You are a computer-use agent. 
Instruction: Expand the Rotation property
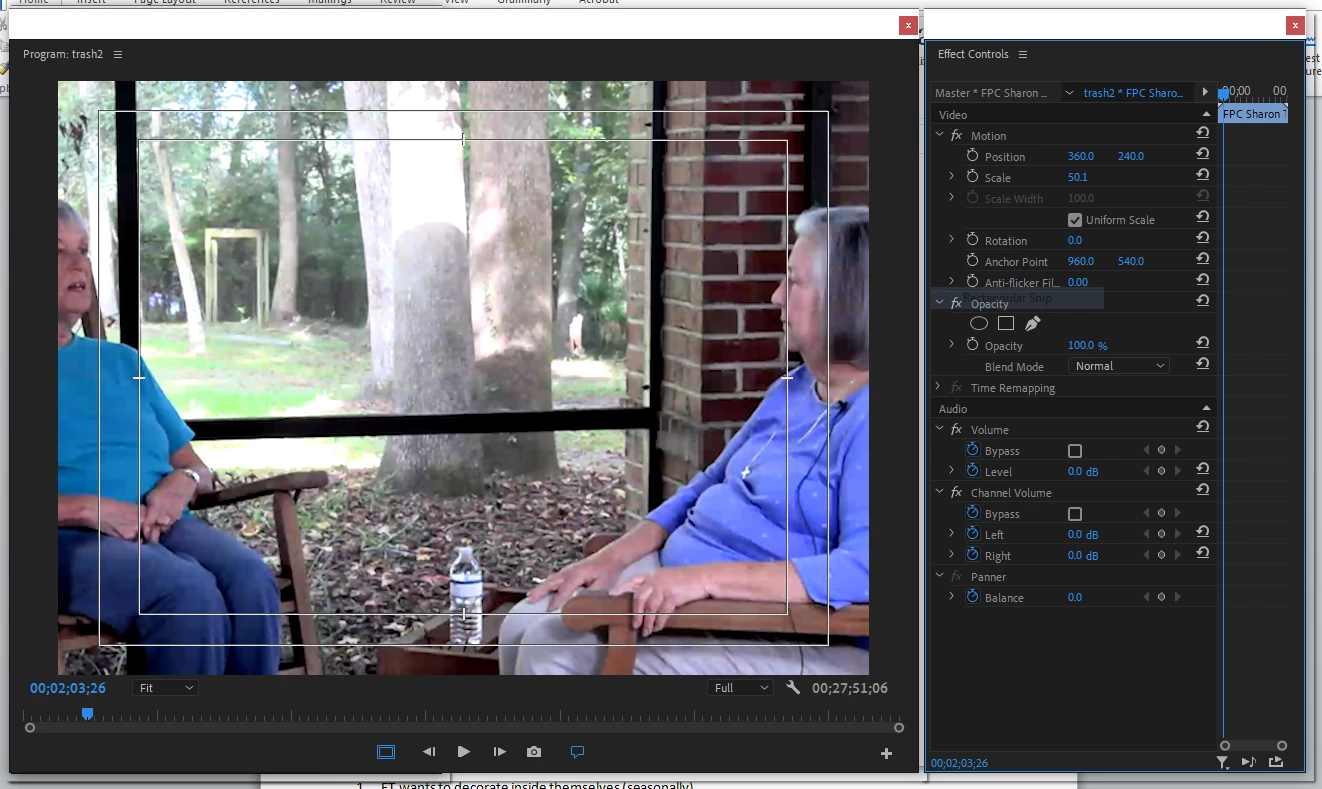coord(951,239)
